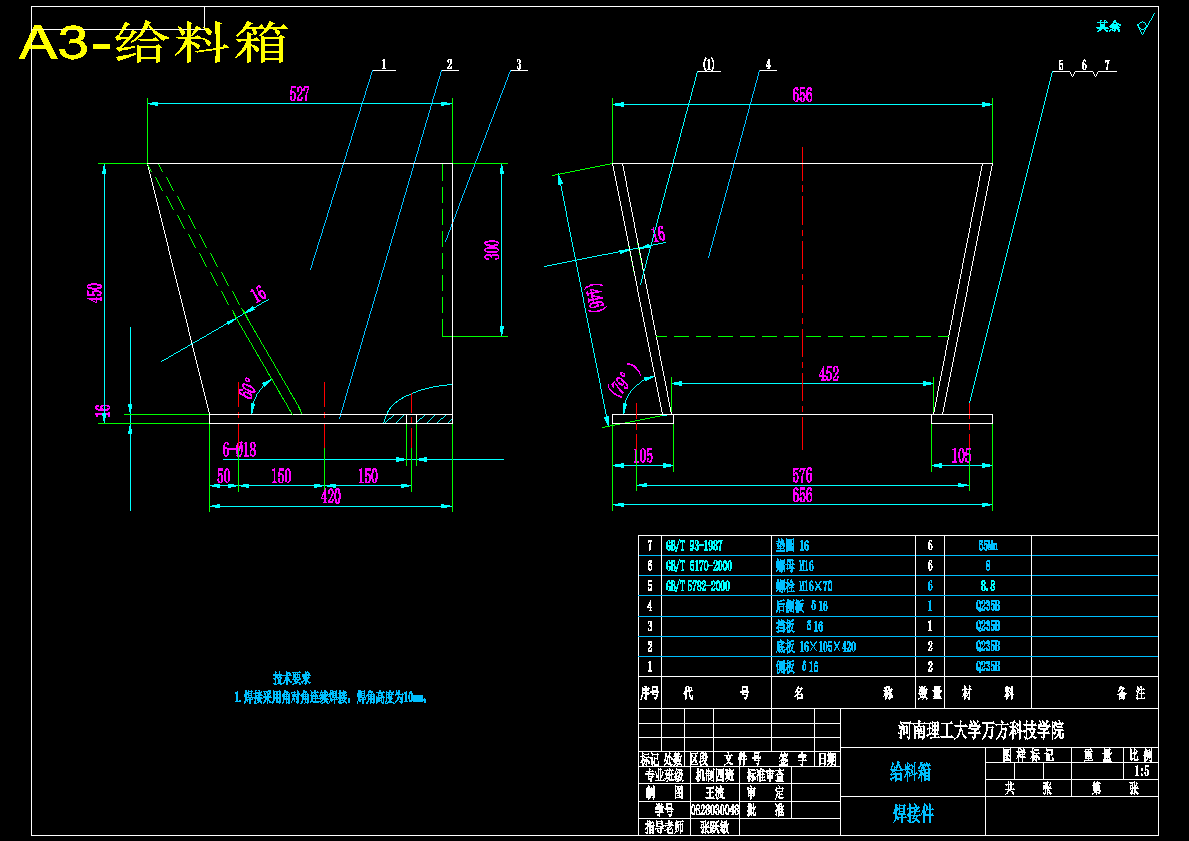
Task: Click "河南理工大学万方科技学院" in title block
Action: click(980, 730)
